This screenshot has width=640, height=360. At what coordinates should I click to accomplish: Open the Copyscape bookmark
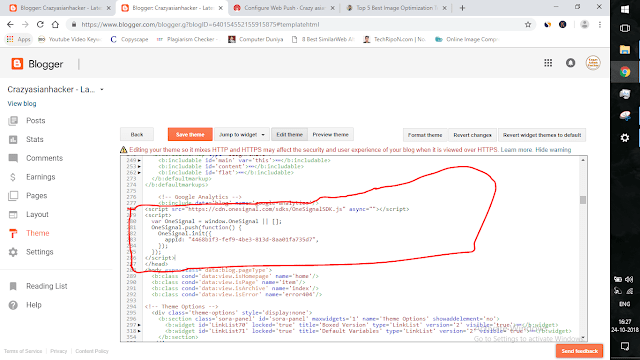coord(129,39)
